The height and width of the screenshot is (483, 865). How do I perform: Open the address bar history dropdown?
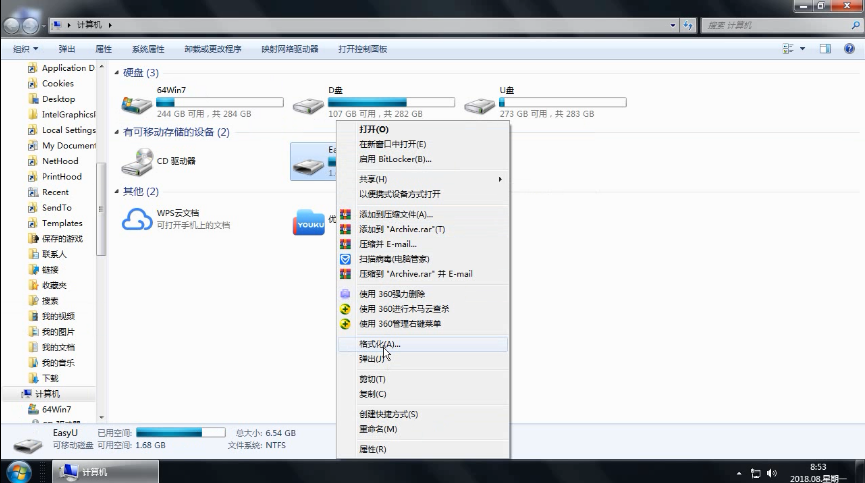(673, 25)
